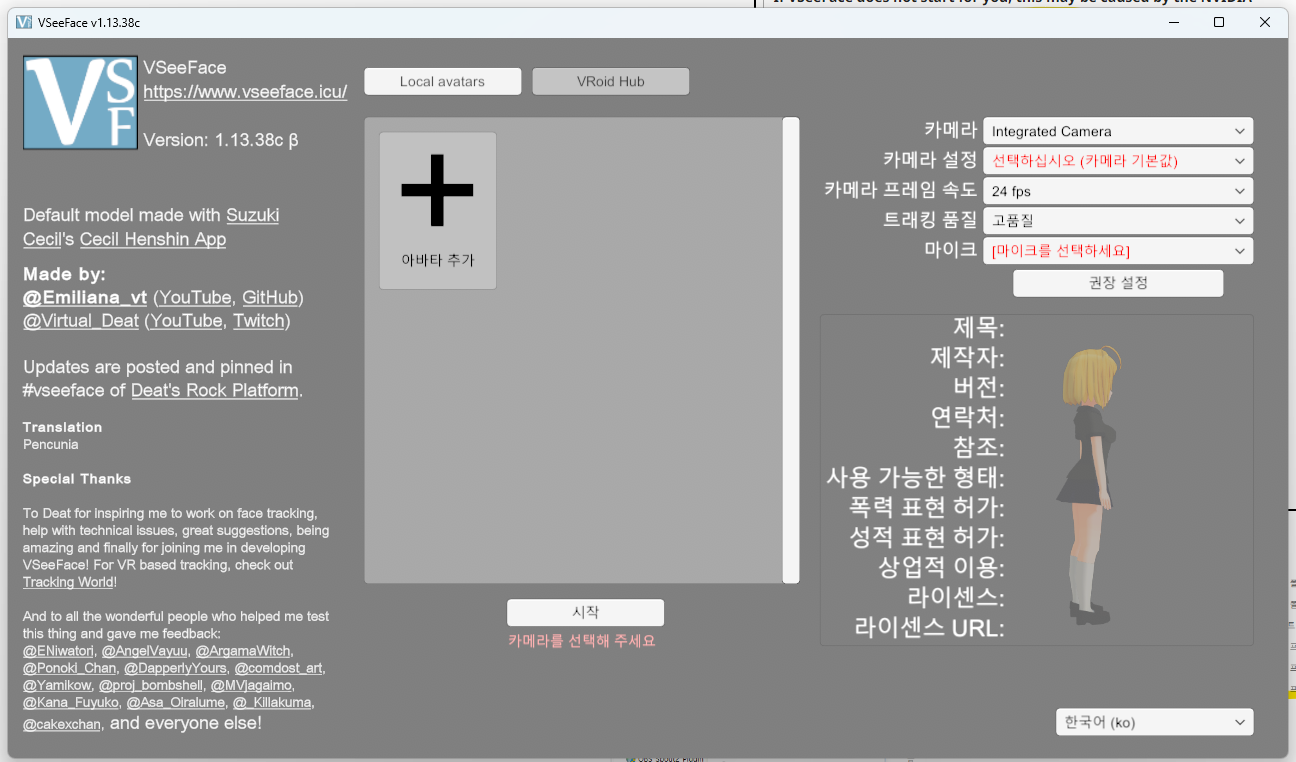Open the @AngelVayuu link
The height and width of the screenshot is (762, 1296).
click(x=144, y=651)
